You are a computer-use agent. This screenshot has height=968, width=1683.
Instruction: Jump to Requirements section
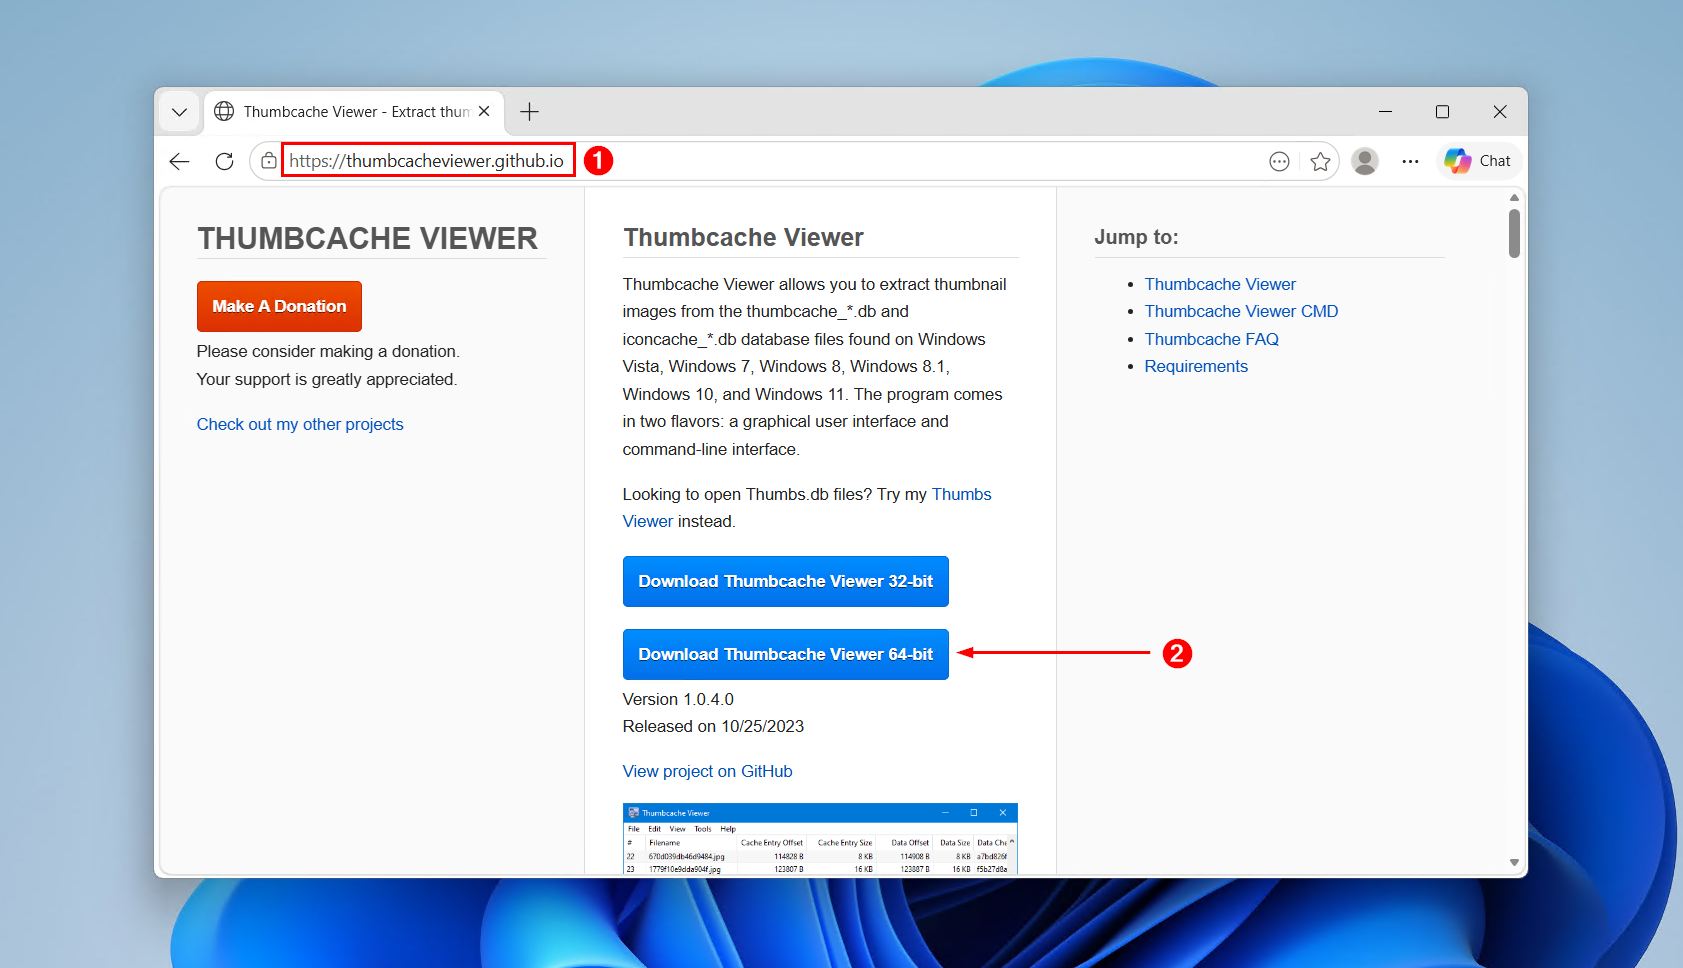[x=1196, y=366]
